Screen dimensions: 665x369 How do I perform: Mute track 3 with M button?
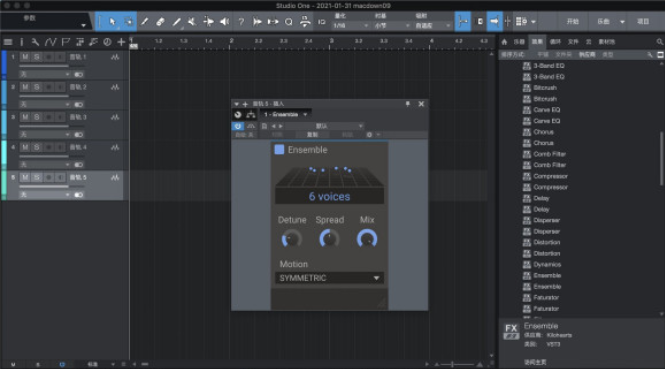pyautogui.click(x=25, y=117)
